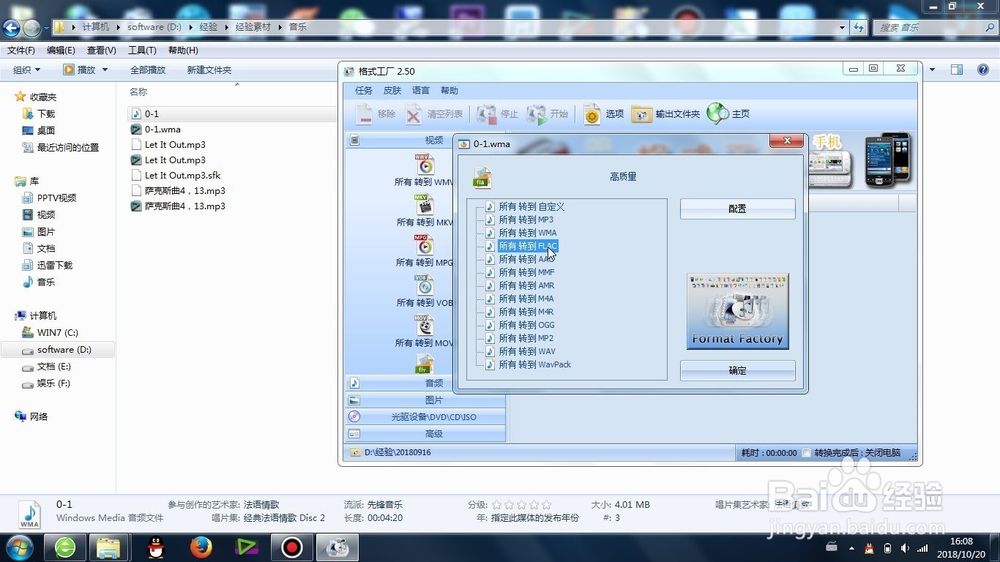Select the All to WMV icon
The width and height of the screenshot is (1000, 562).
[425, 165]
